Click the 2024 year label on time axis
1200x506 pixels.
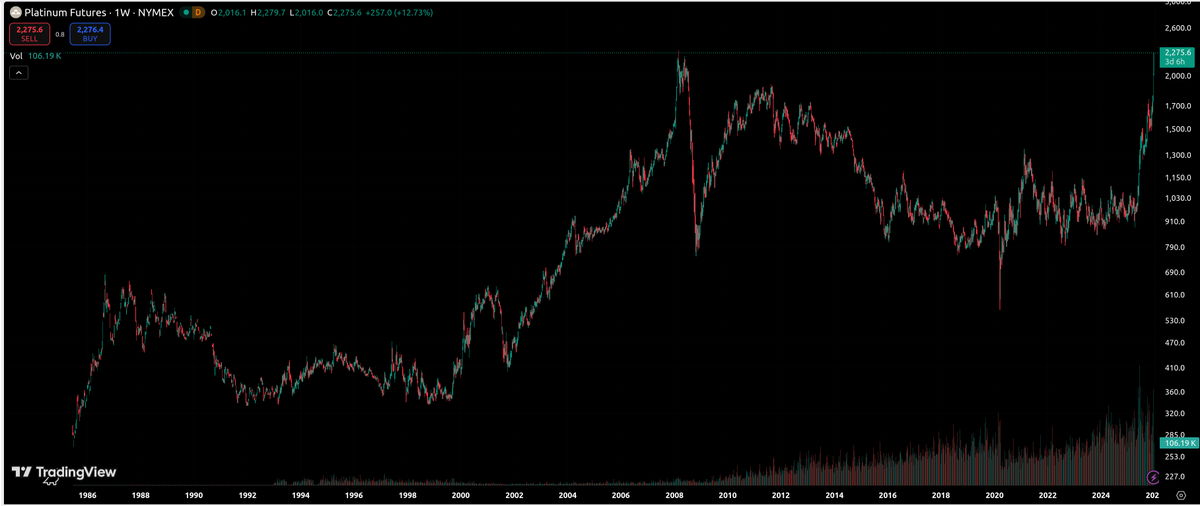click(x=1100, y=495)
